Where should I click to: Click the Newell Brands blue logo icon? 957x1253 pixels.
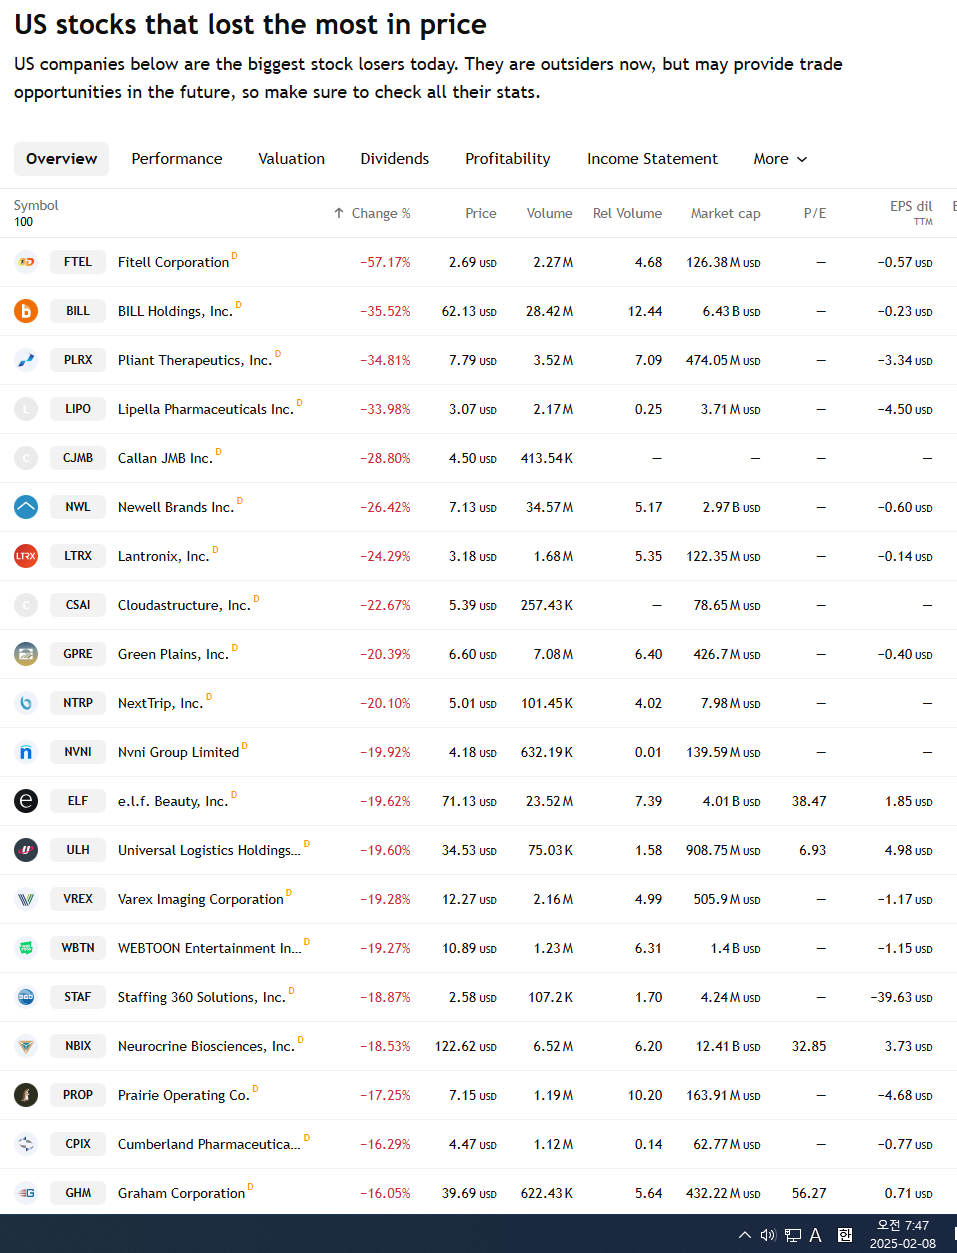point(26,507)
